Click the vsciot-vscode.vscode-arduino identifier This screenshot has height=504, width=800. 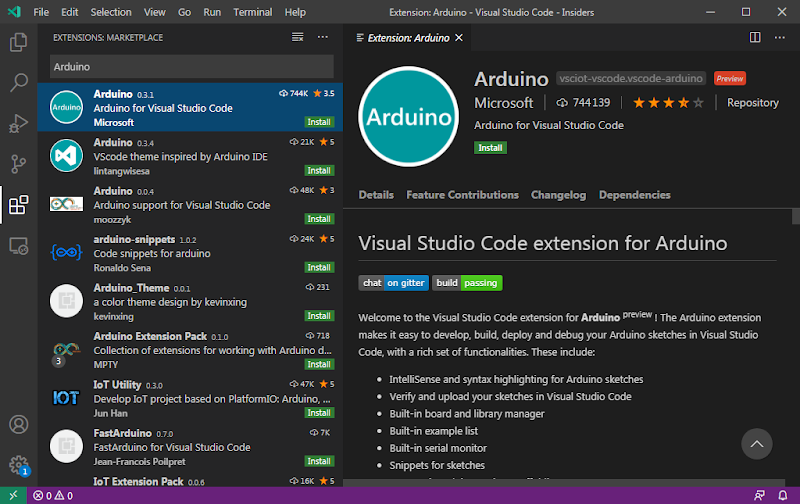tap(631, 79)
